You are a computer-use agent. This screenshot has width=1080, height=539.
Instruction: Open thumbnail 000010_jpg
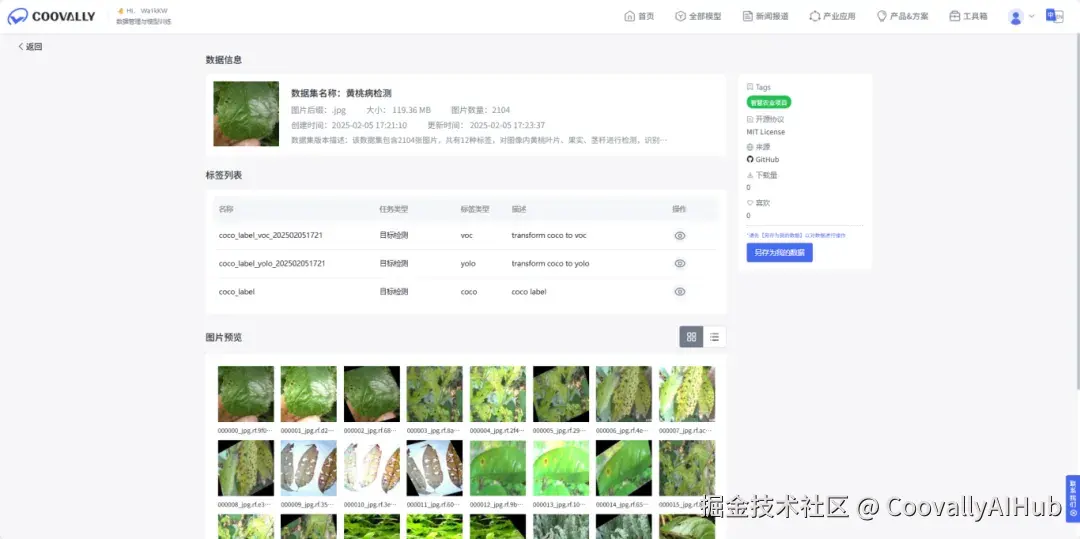click(x=372, y=468)
